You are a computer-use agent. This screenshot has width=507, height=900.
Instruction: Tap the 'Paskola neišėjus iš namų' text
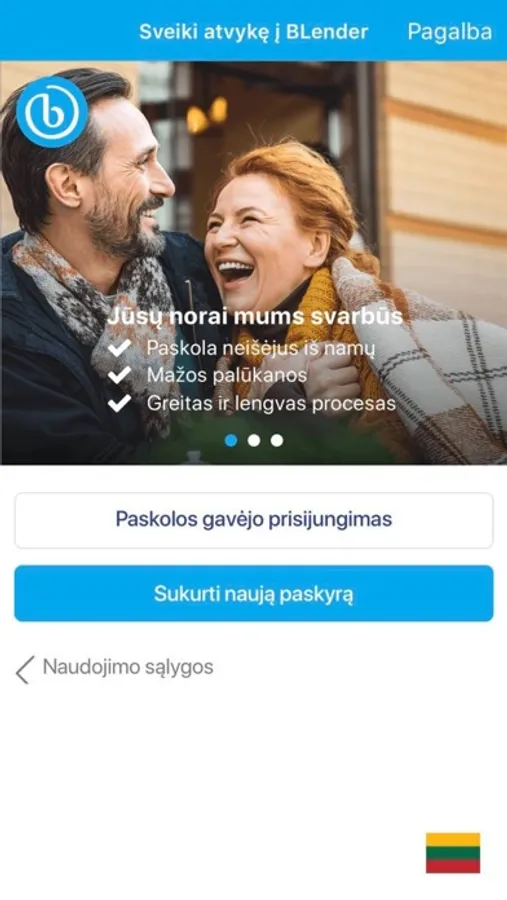(x=261, y=348)
